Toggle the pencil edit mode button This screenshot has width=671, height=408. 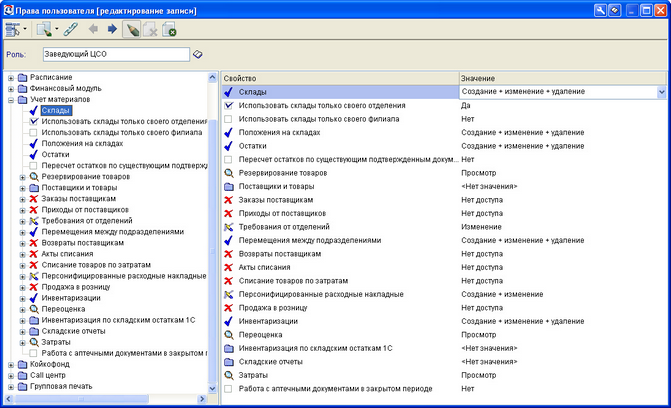tap(132, 30)
